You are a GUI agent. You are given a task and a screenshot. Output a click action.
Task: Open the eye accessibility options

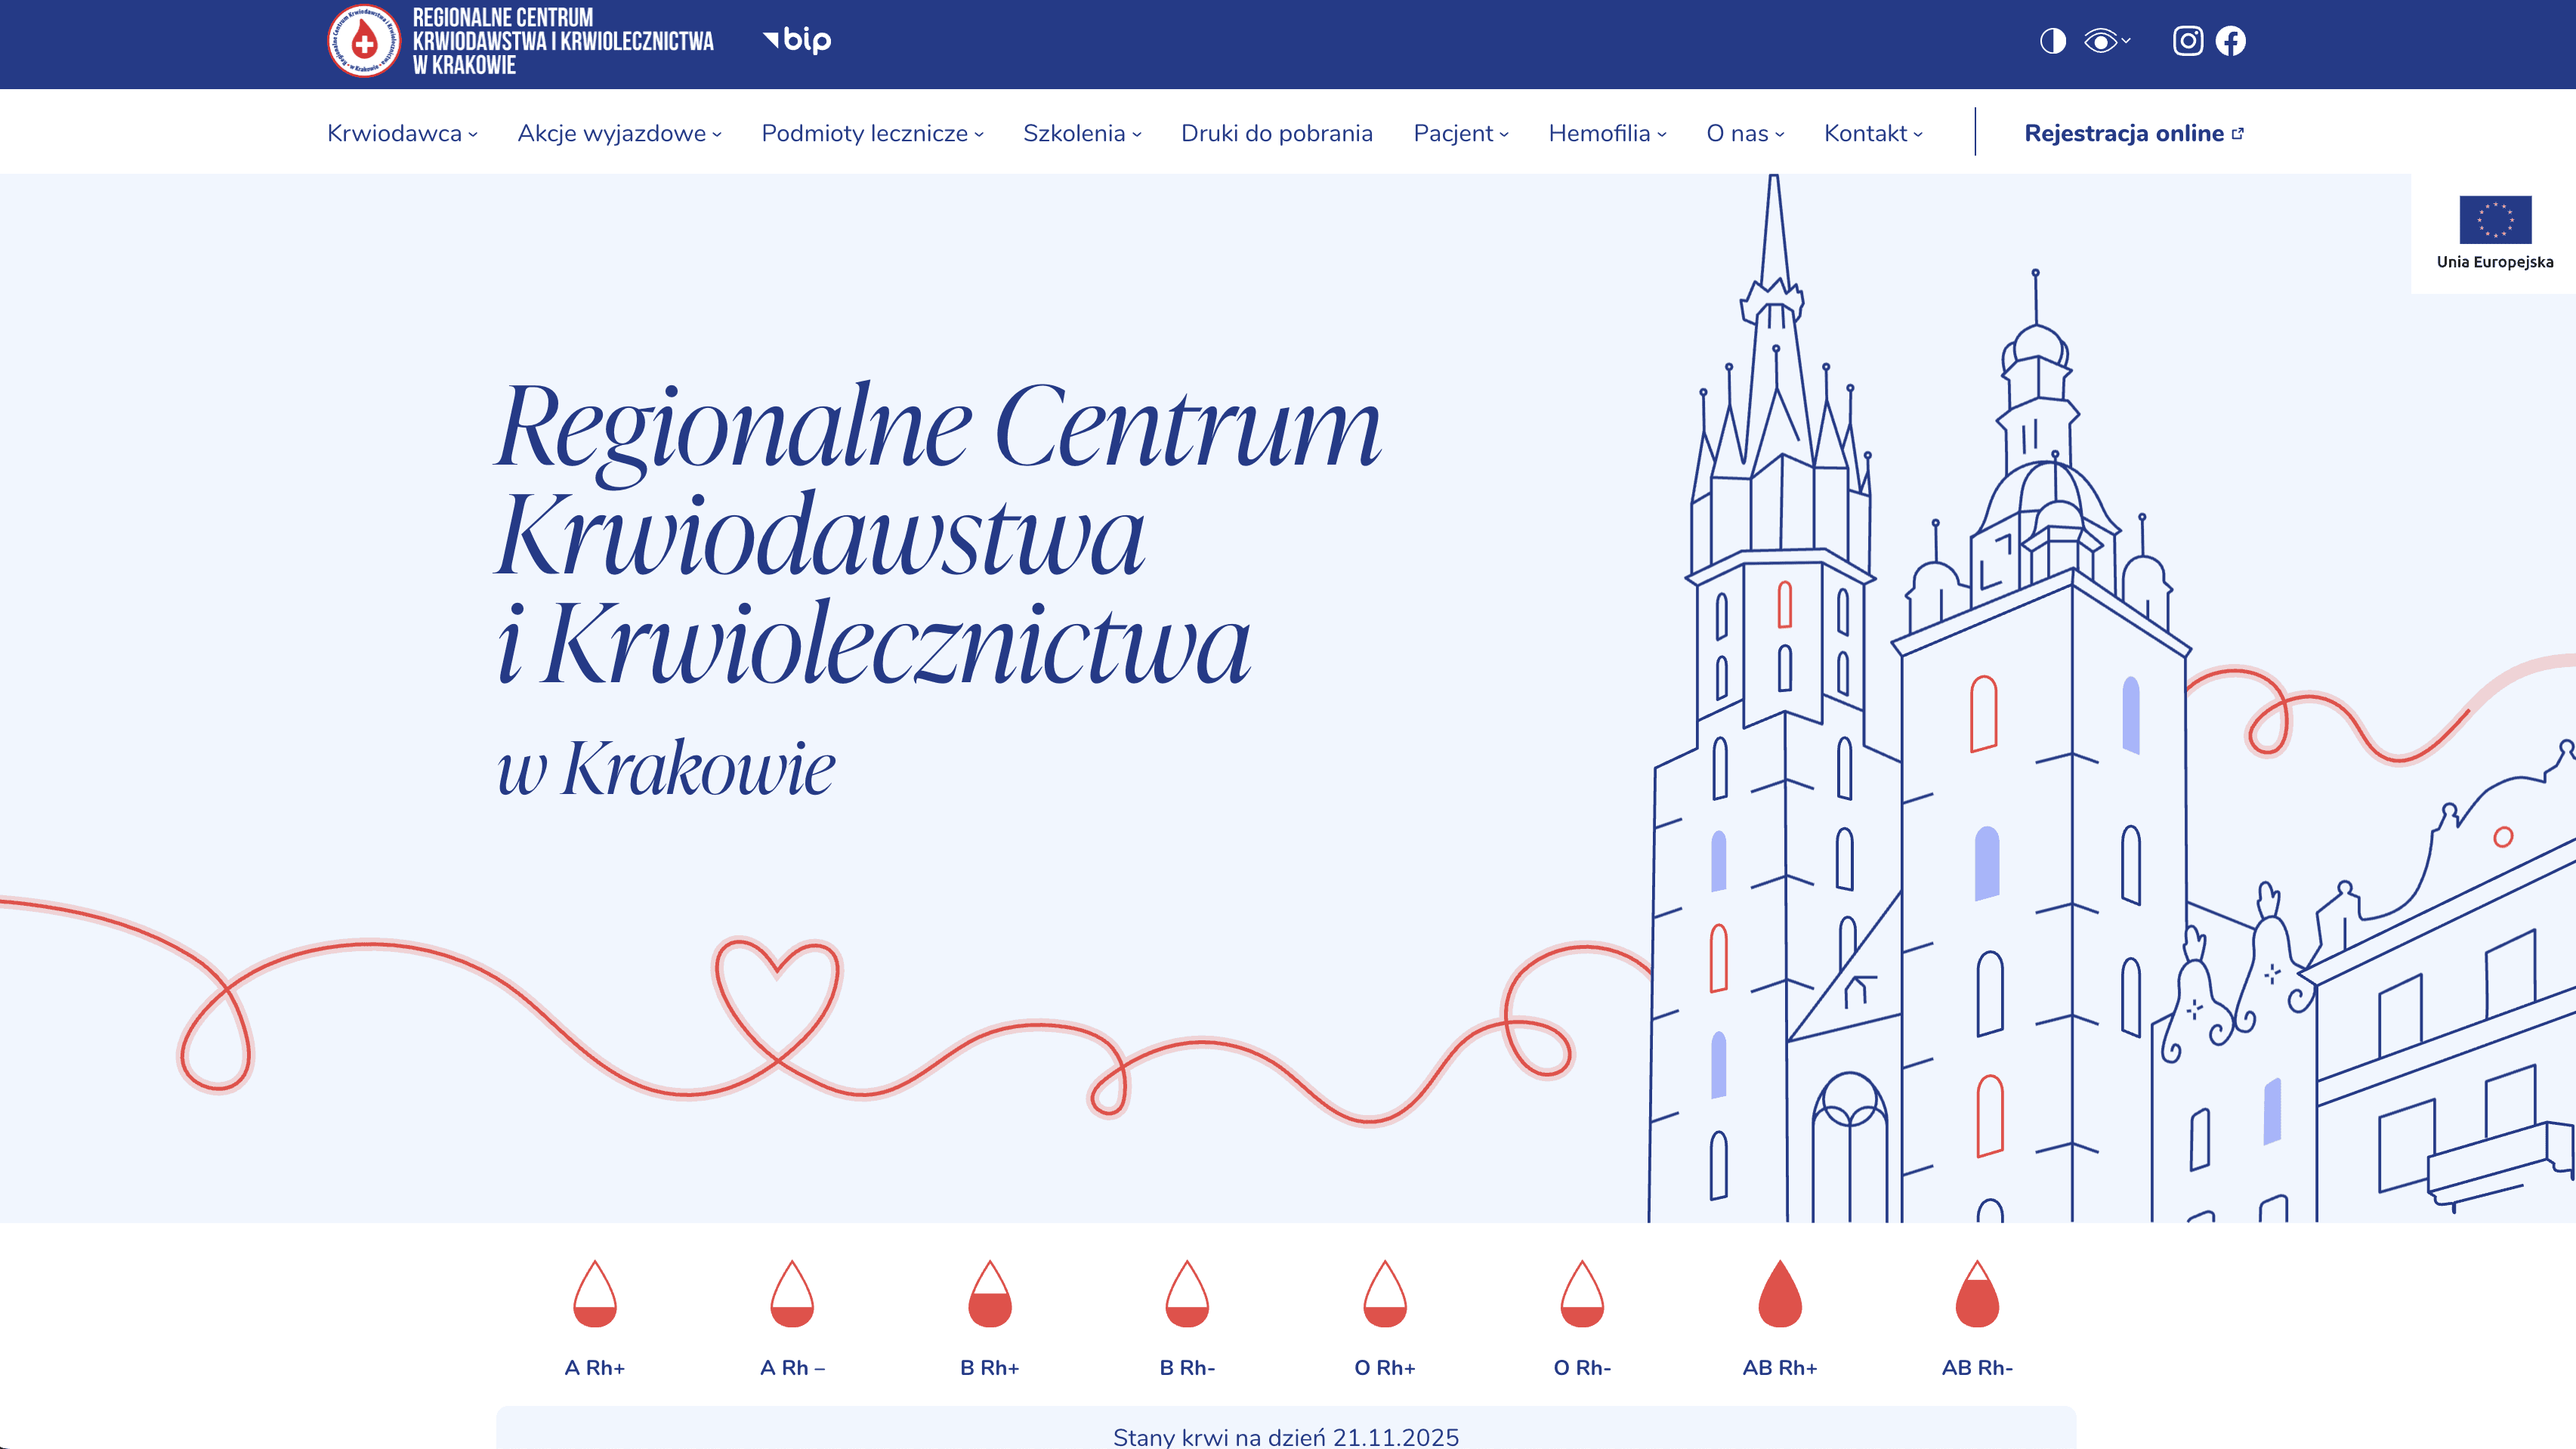point(2105,41)
